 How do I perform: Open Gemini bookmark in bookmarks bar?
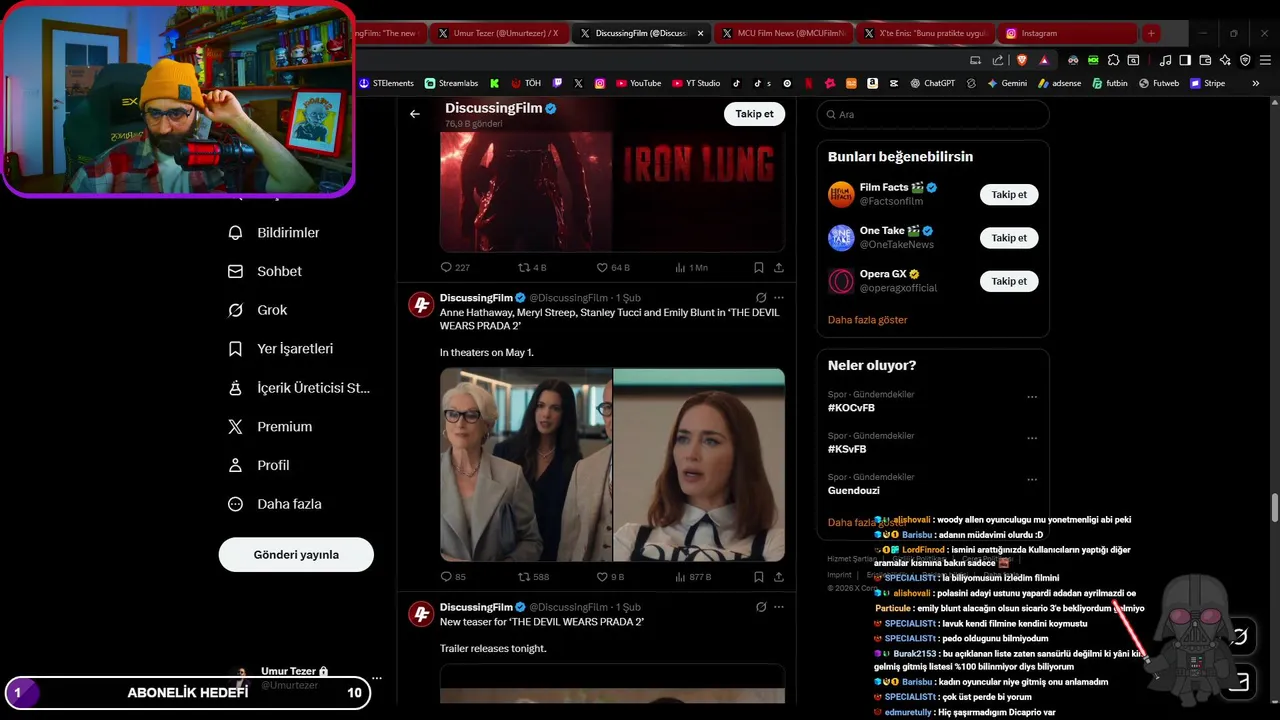click(x=1007, y=83)
